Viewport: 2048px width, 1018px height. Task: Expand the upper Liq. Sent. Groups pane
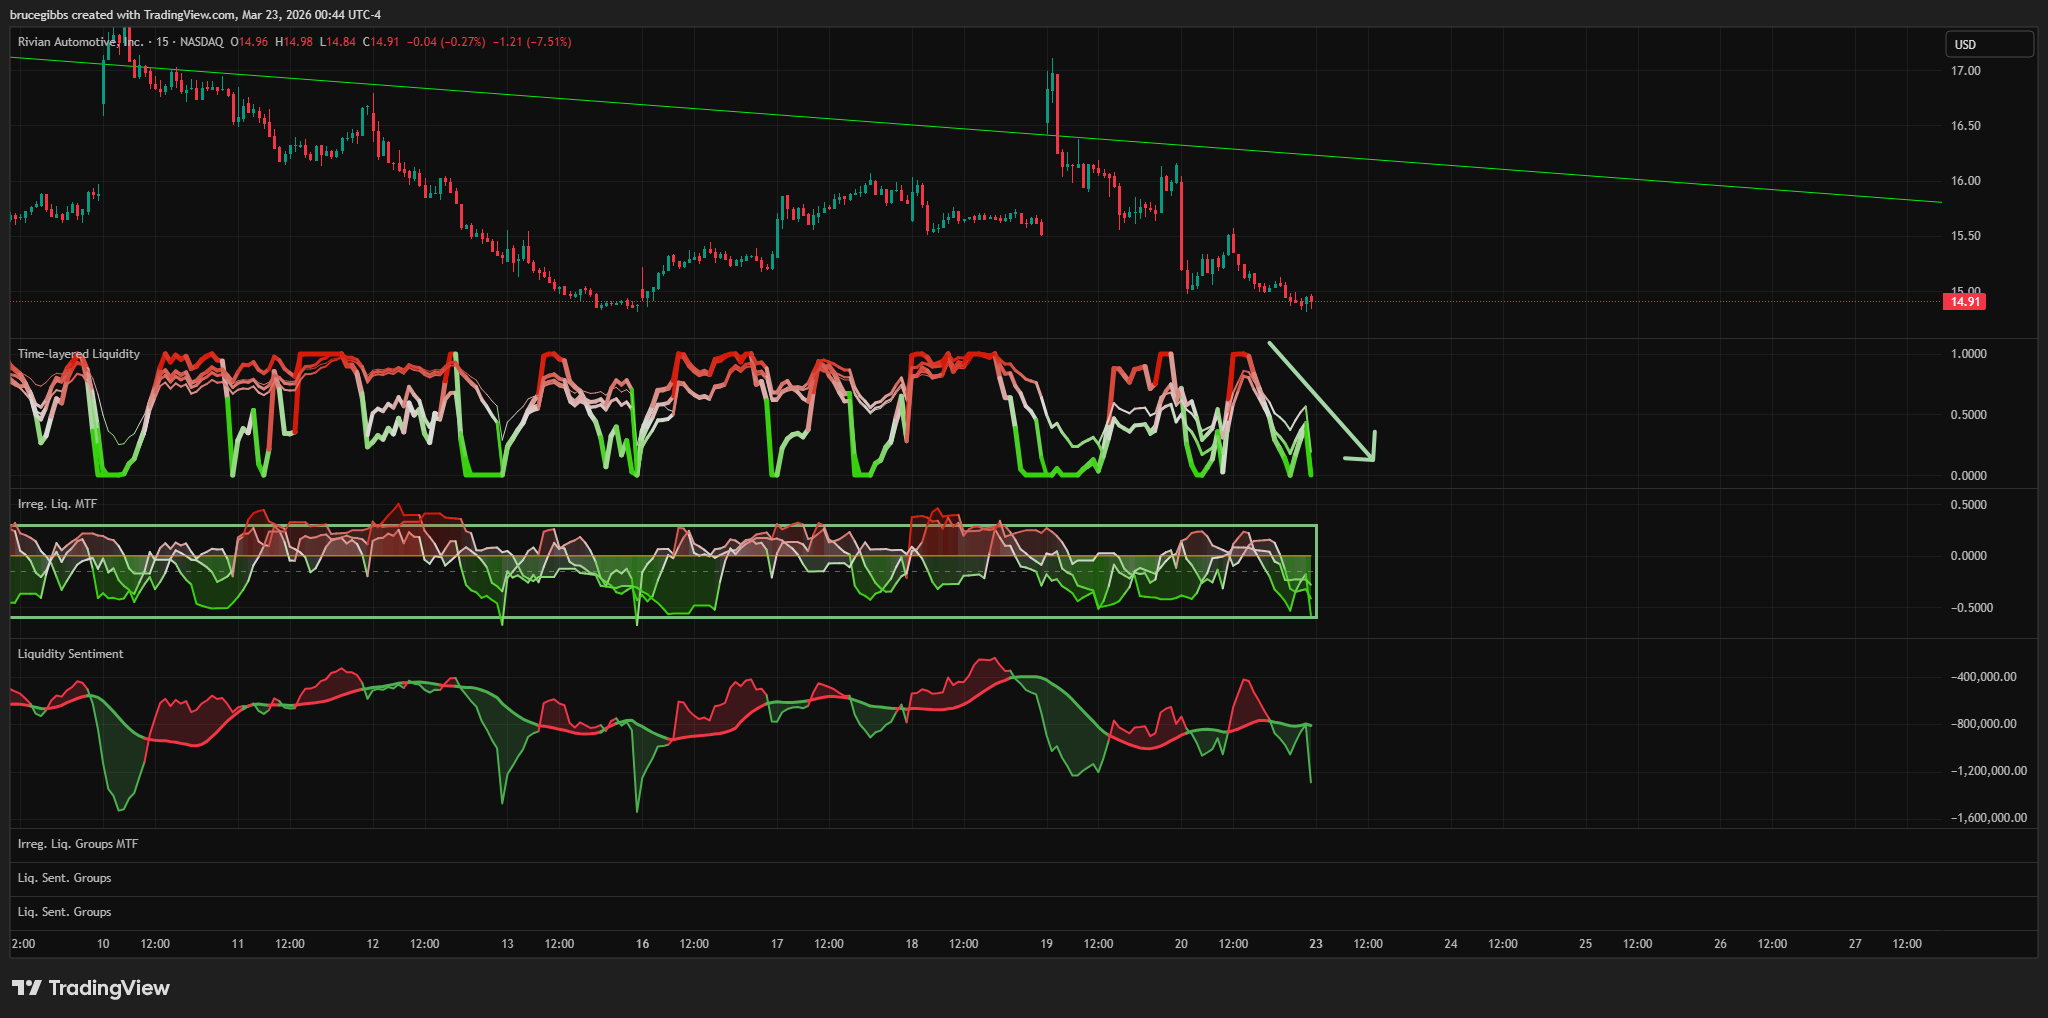64,878
